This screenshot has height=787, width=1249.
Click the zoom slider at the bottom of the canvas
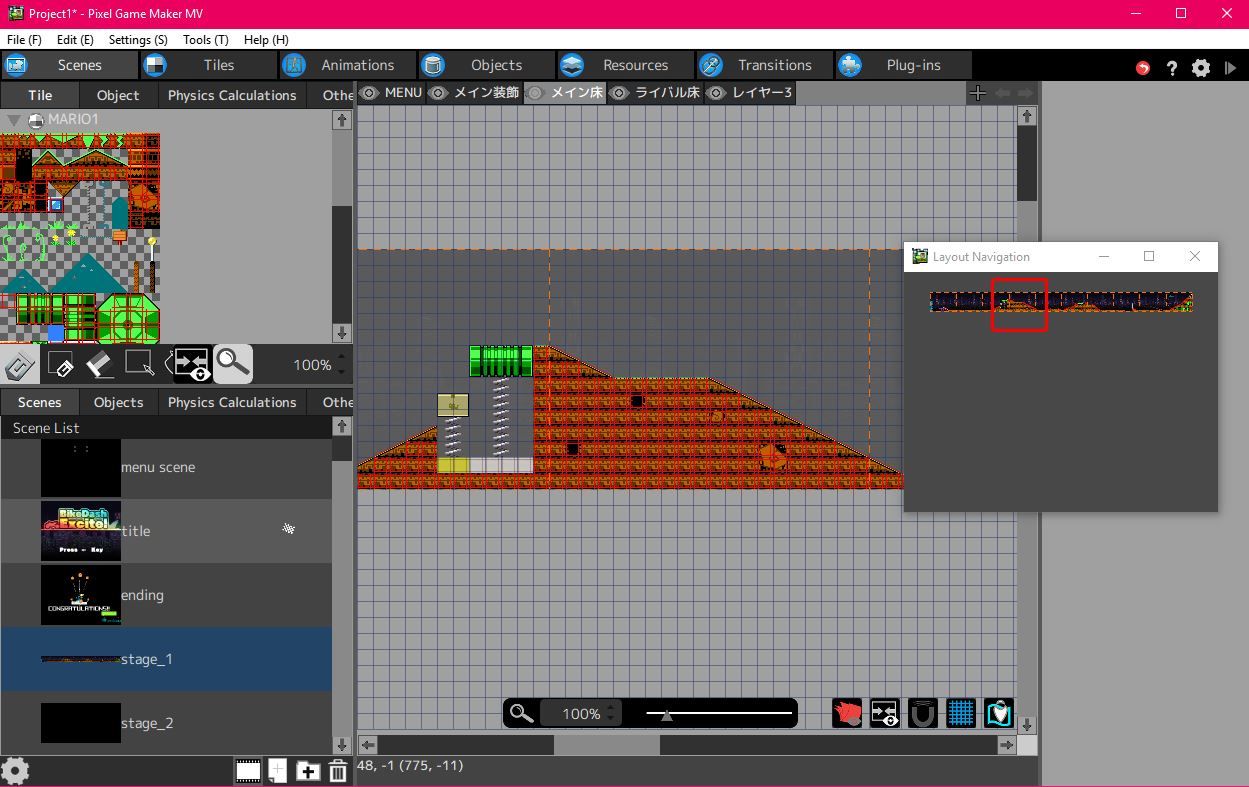(665, 713)
